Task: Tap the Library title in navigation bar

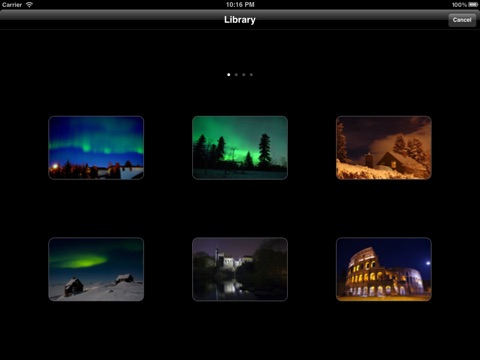Action: tap(240, 20)
